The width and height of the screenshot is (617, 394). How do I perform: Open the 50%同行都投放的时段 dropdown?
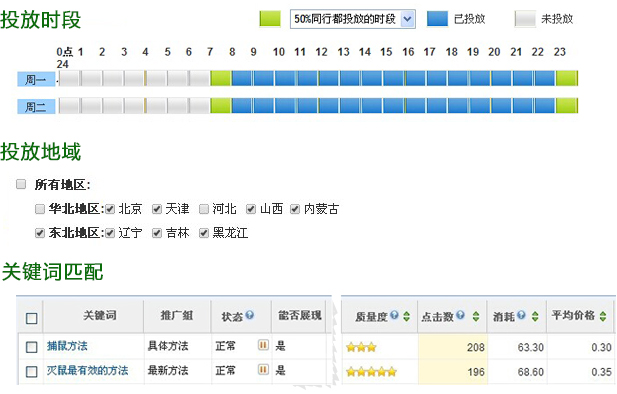coord(353,19)
